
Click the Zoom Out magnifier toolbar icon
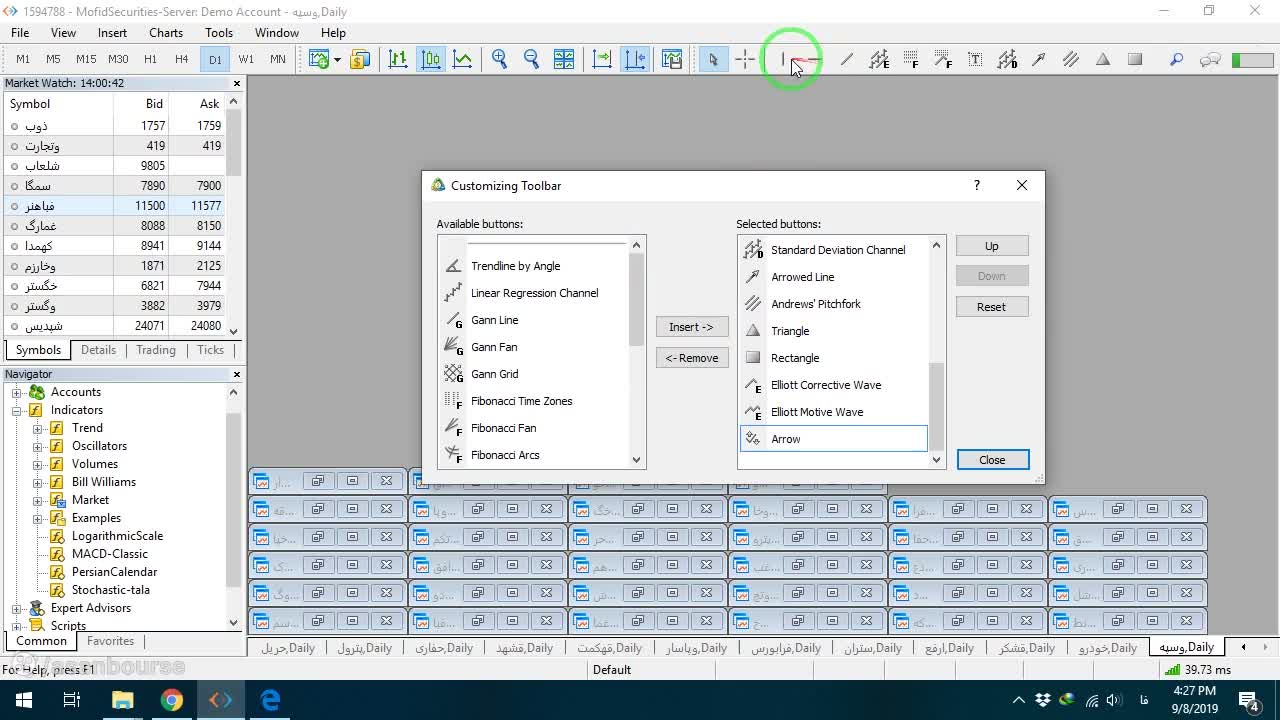[531, 60]
